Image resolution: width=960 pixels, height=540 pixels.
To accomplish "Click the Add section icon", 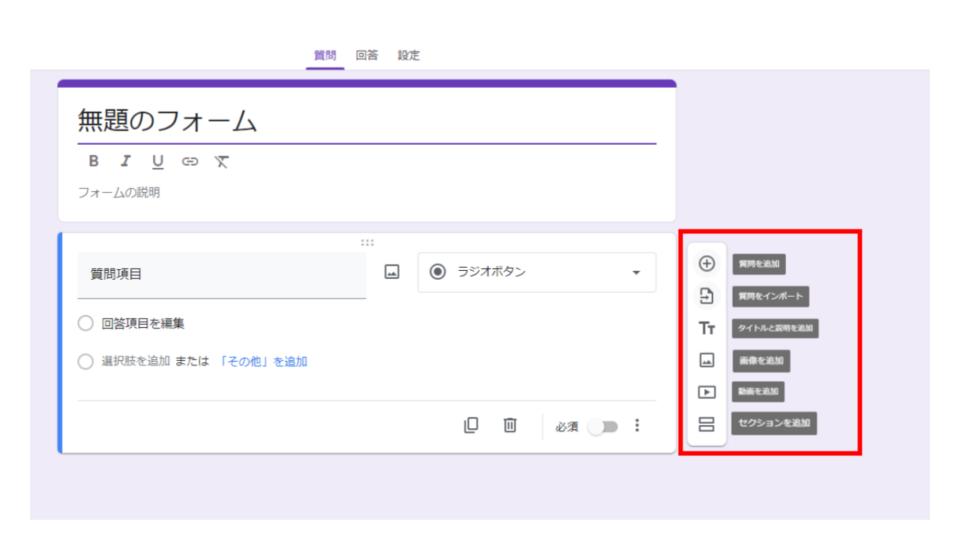I will [707, 424].
